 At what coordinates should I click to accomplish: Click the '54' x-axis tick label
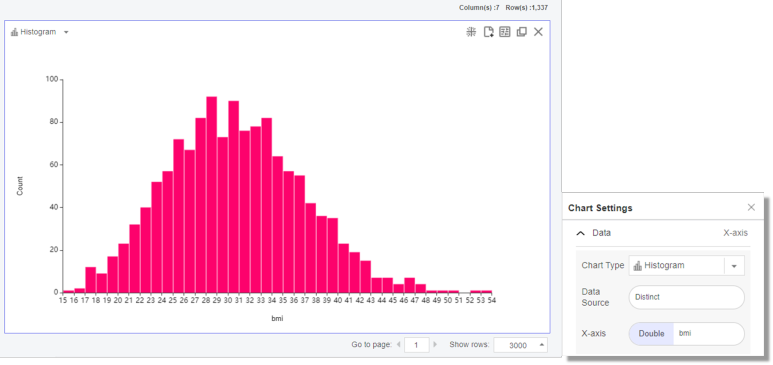(x=491, y=300)
